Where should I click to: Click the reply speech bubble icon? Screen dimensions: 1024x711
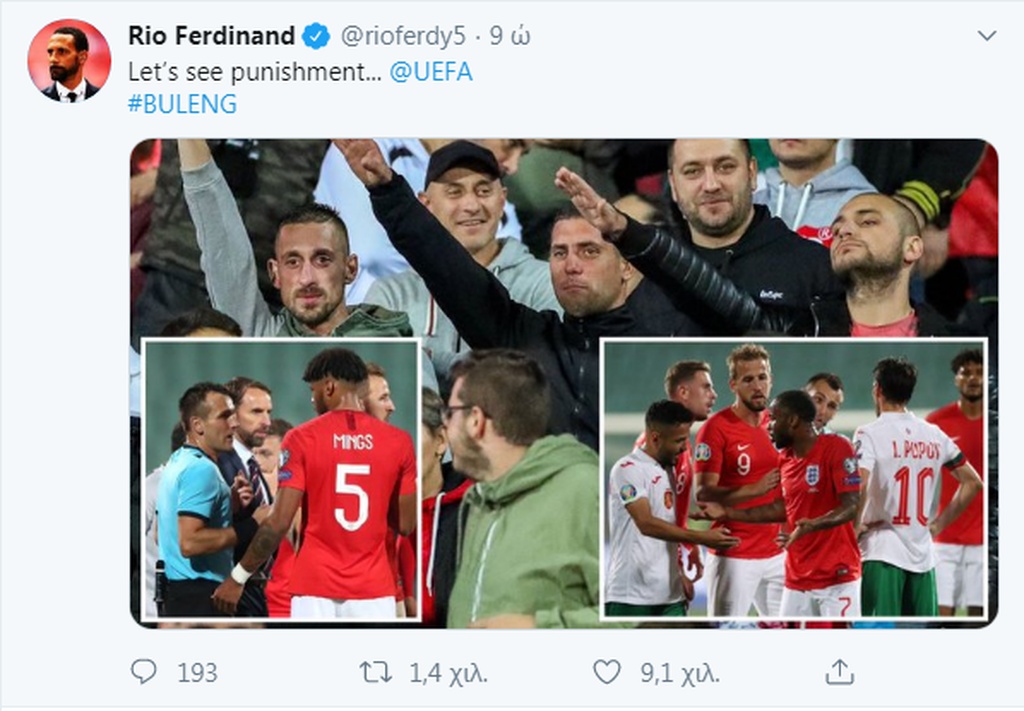(144, 672)
